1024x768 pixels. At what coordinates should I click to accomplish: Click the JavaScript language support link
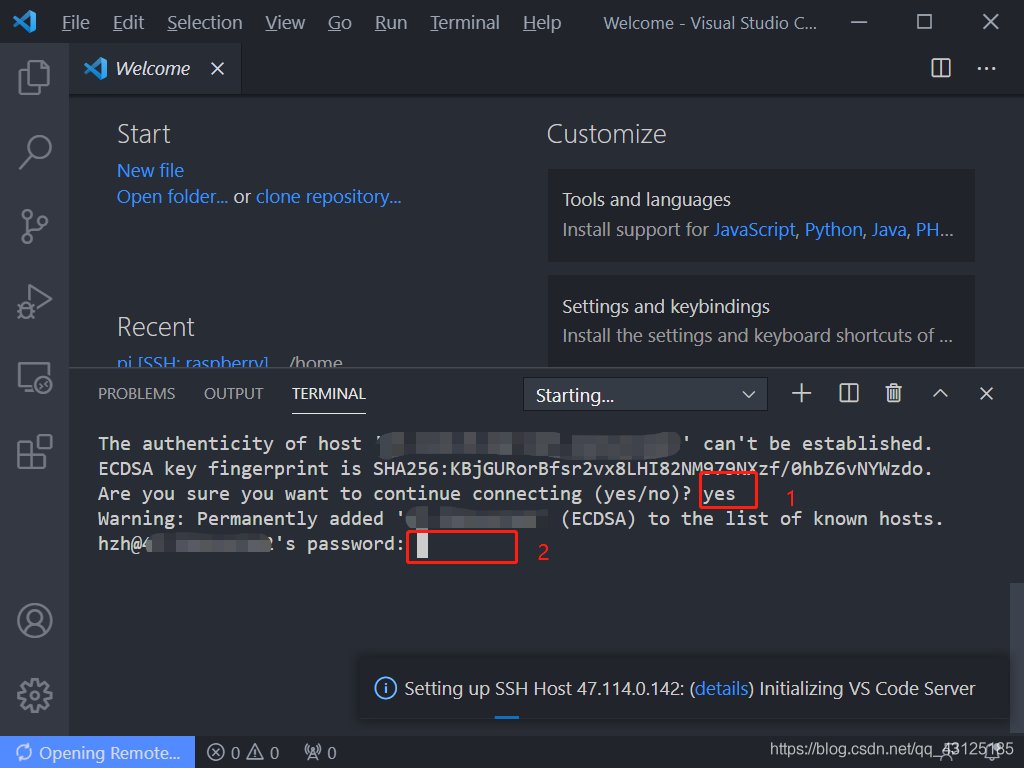click(x=754, y=230)
